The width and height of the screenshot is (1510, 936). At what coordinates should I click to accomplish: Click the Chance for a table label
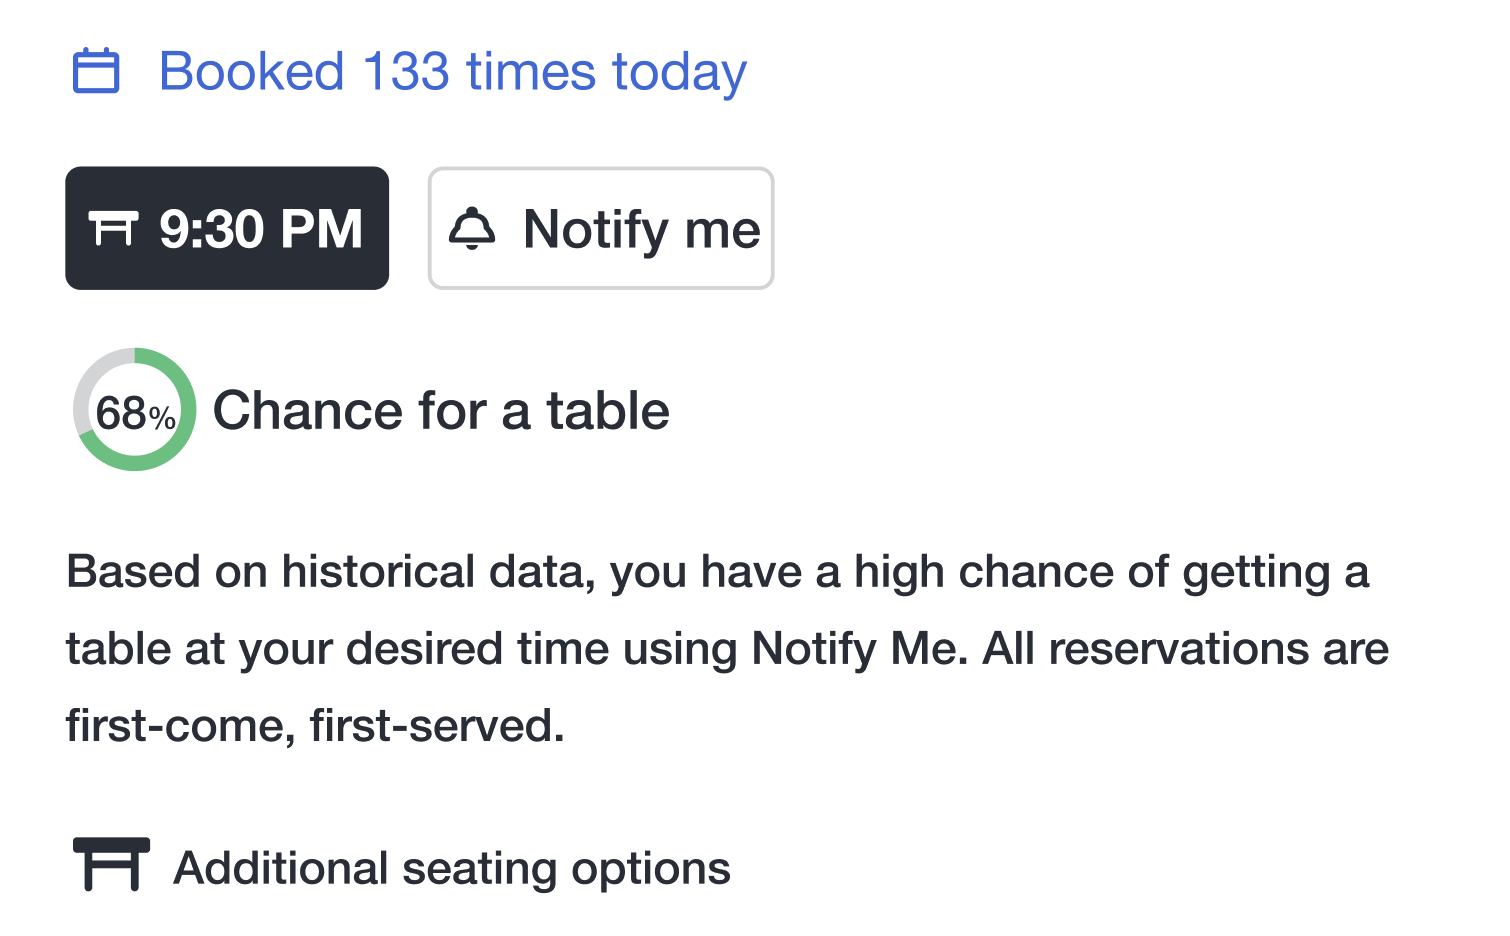[441, 411]
